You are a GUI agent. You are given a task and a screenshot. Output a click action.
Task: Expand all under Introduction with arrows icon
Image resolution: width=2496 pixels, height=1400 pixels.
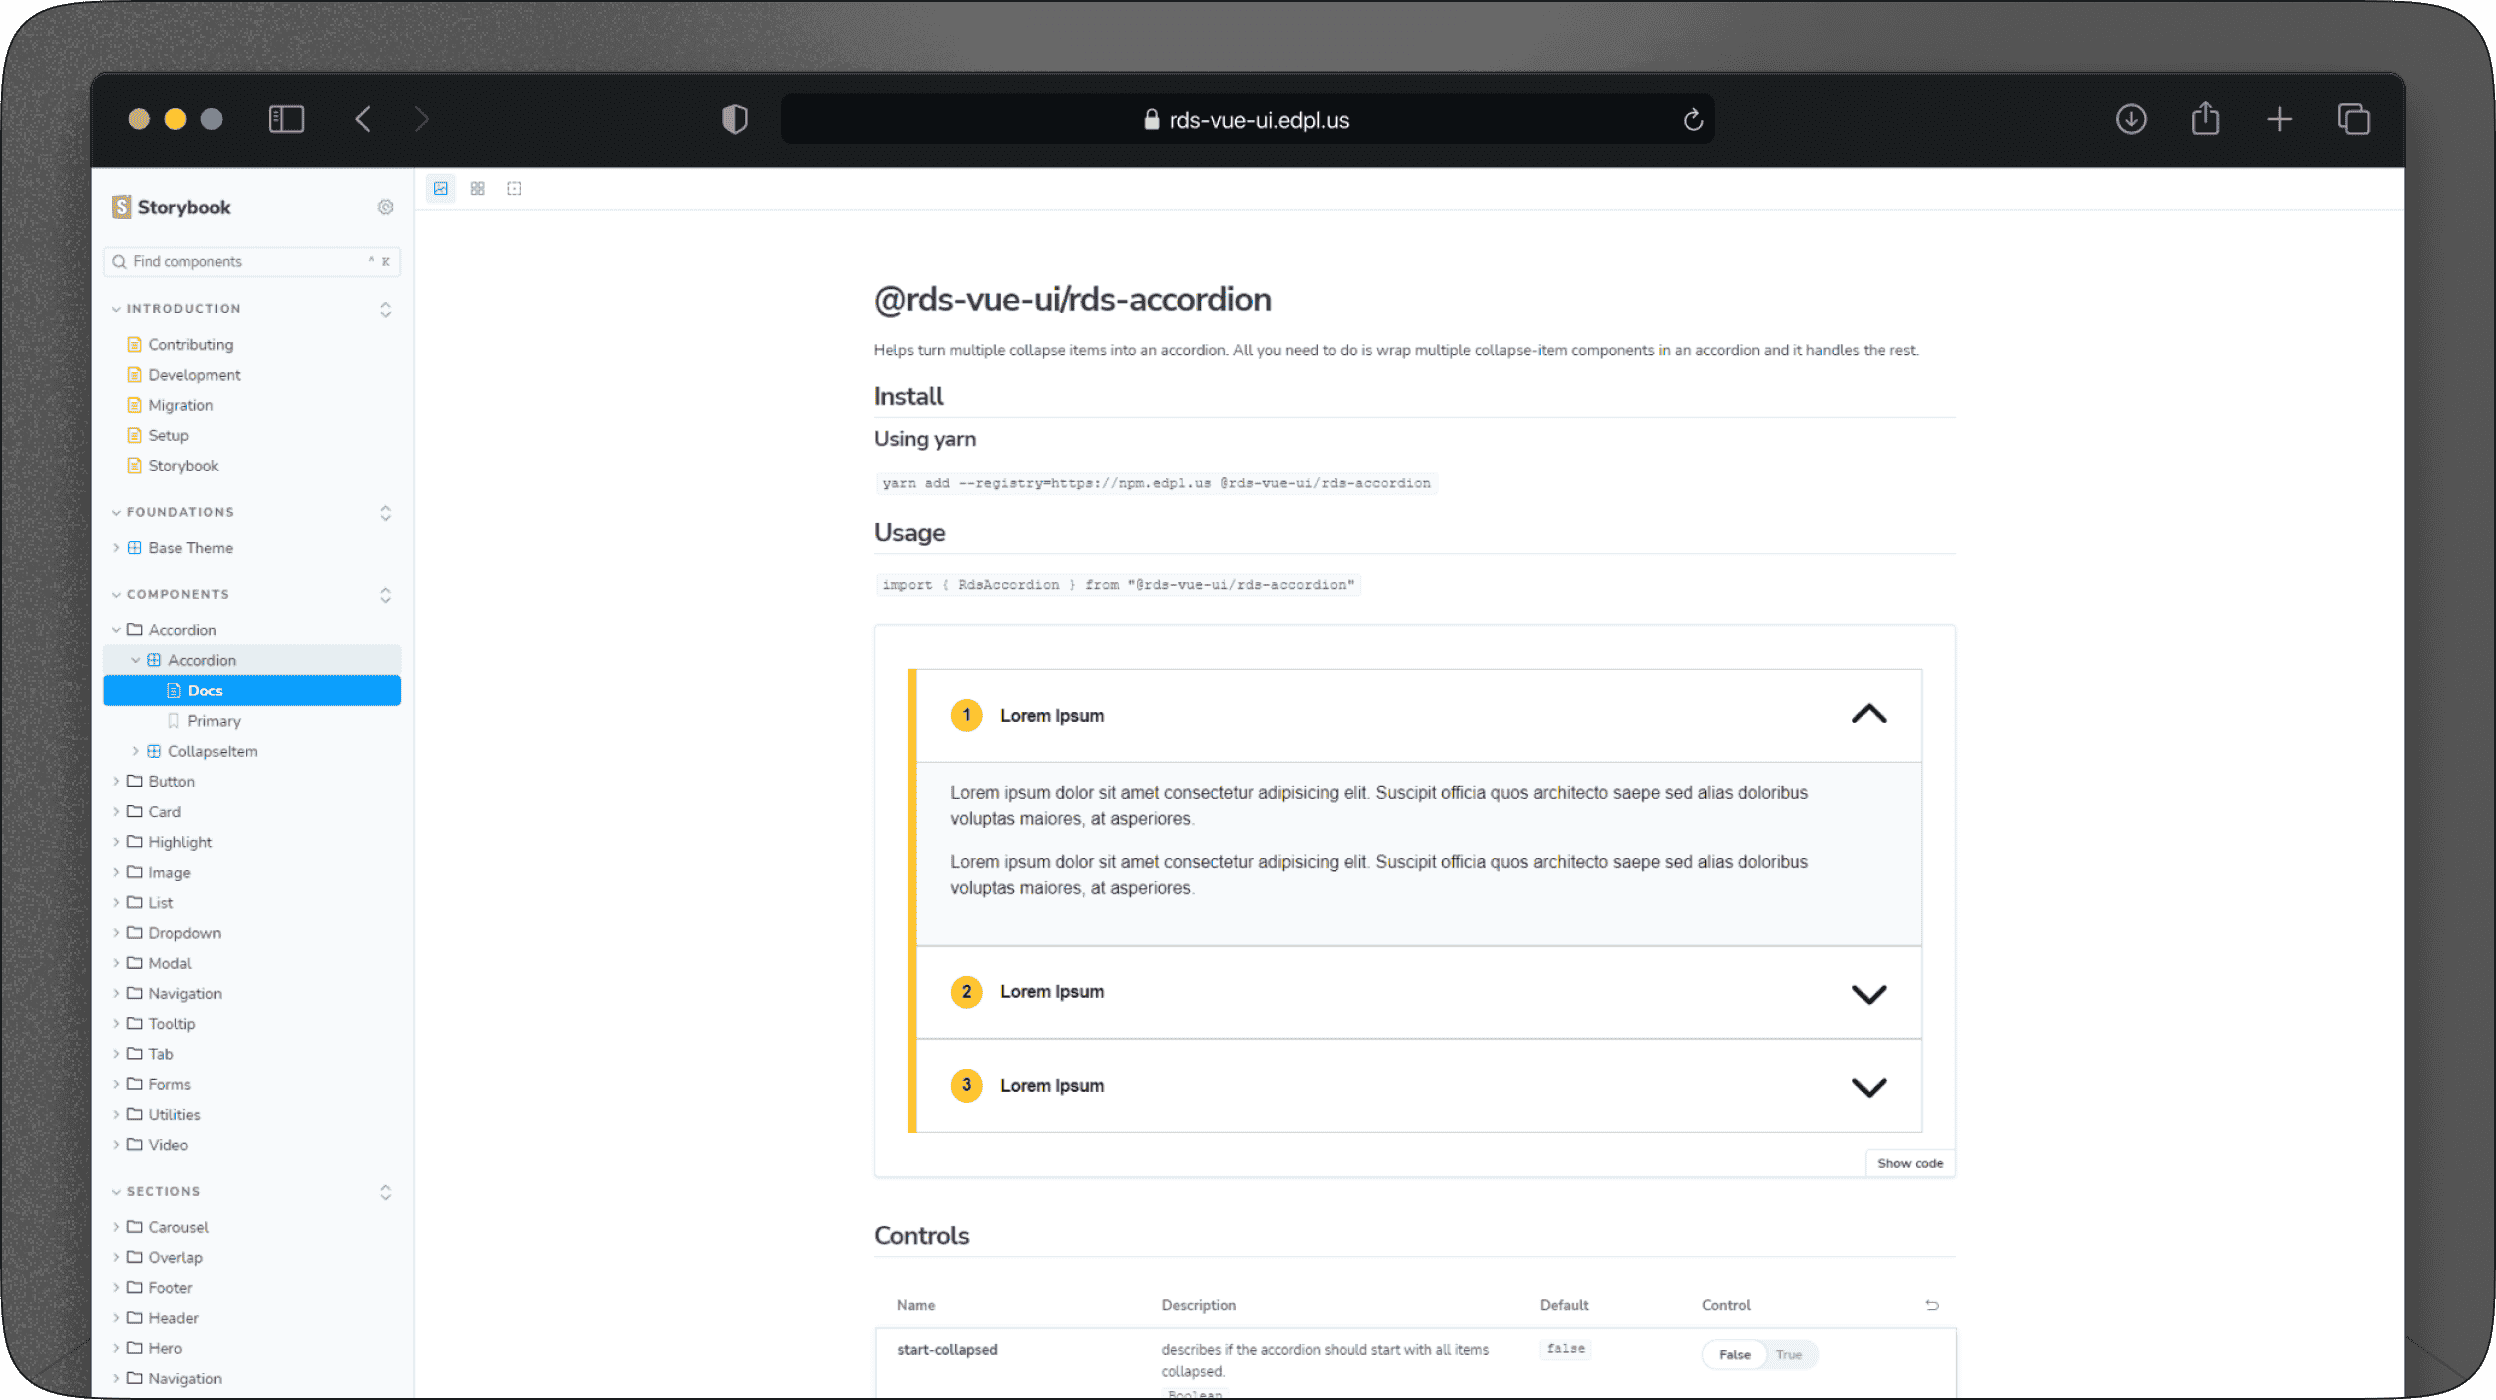(x=385, y=309)
